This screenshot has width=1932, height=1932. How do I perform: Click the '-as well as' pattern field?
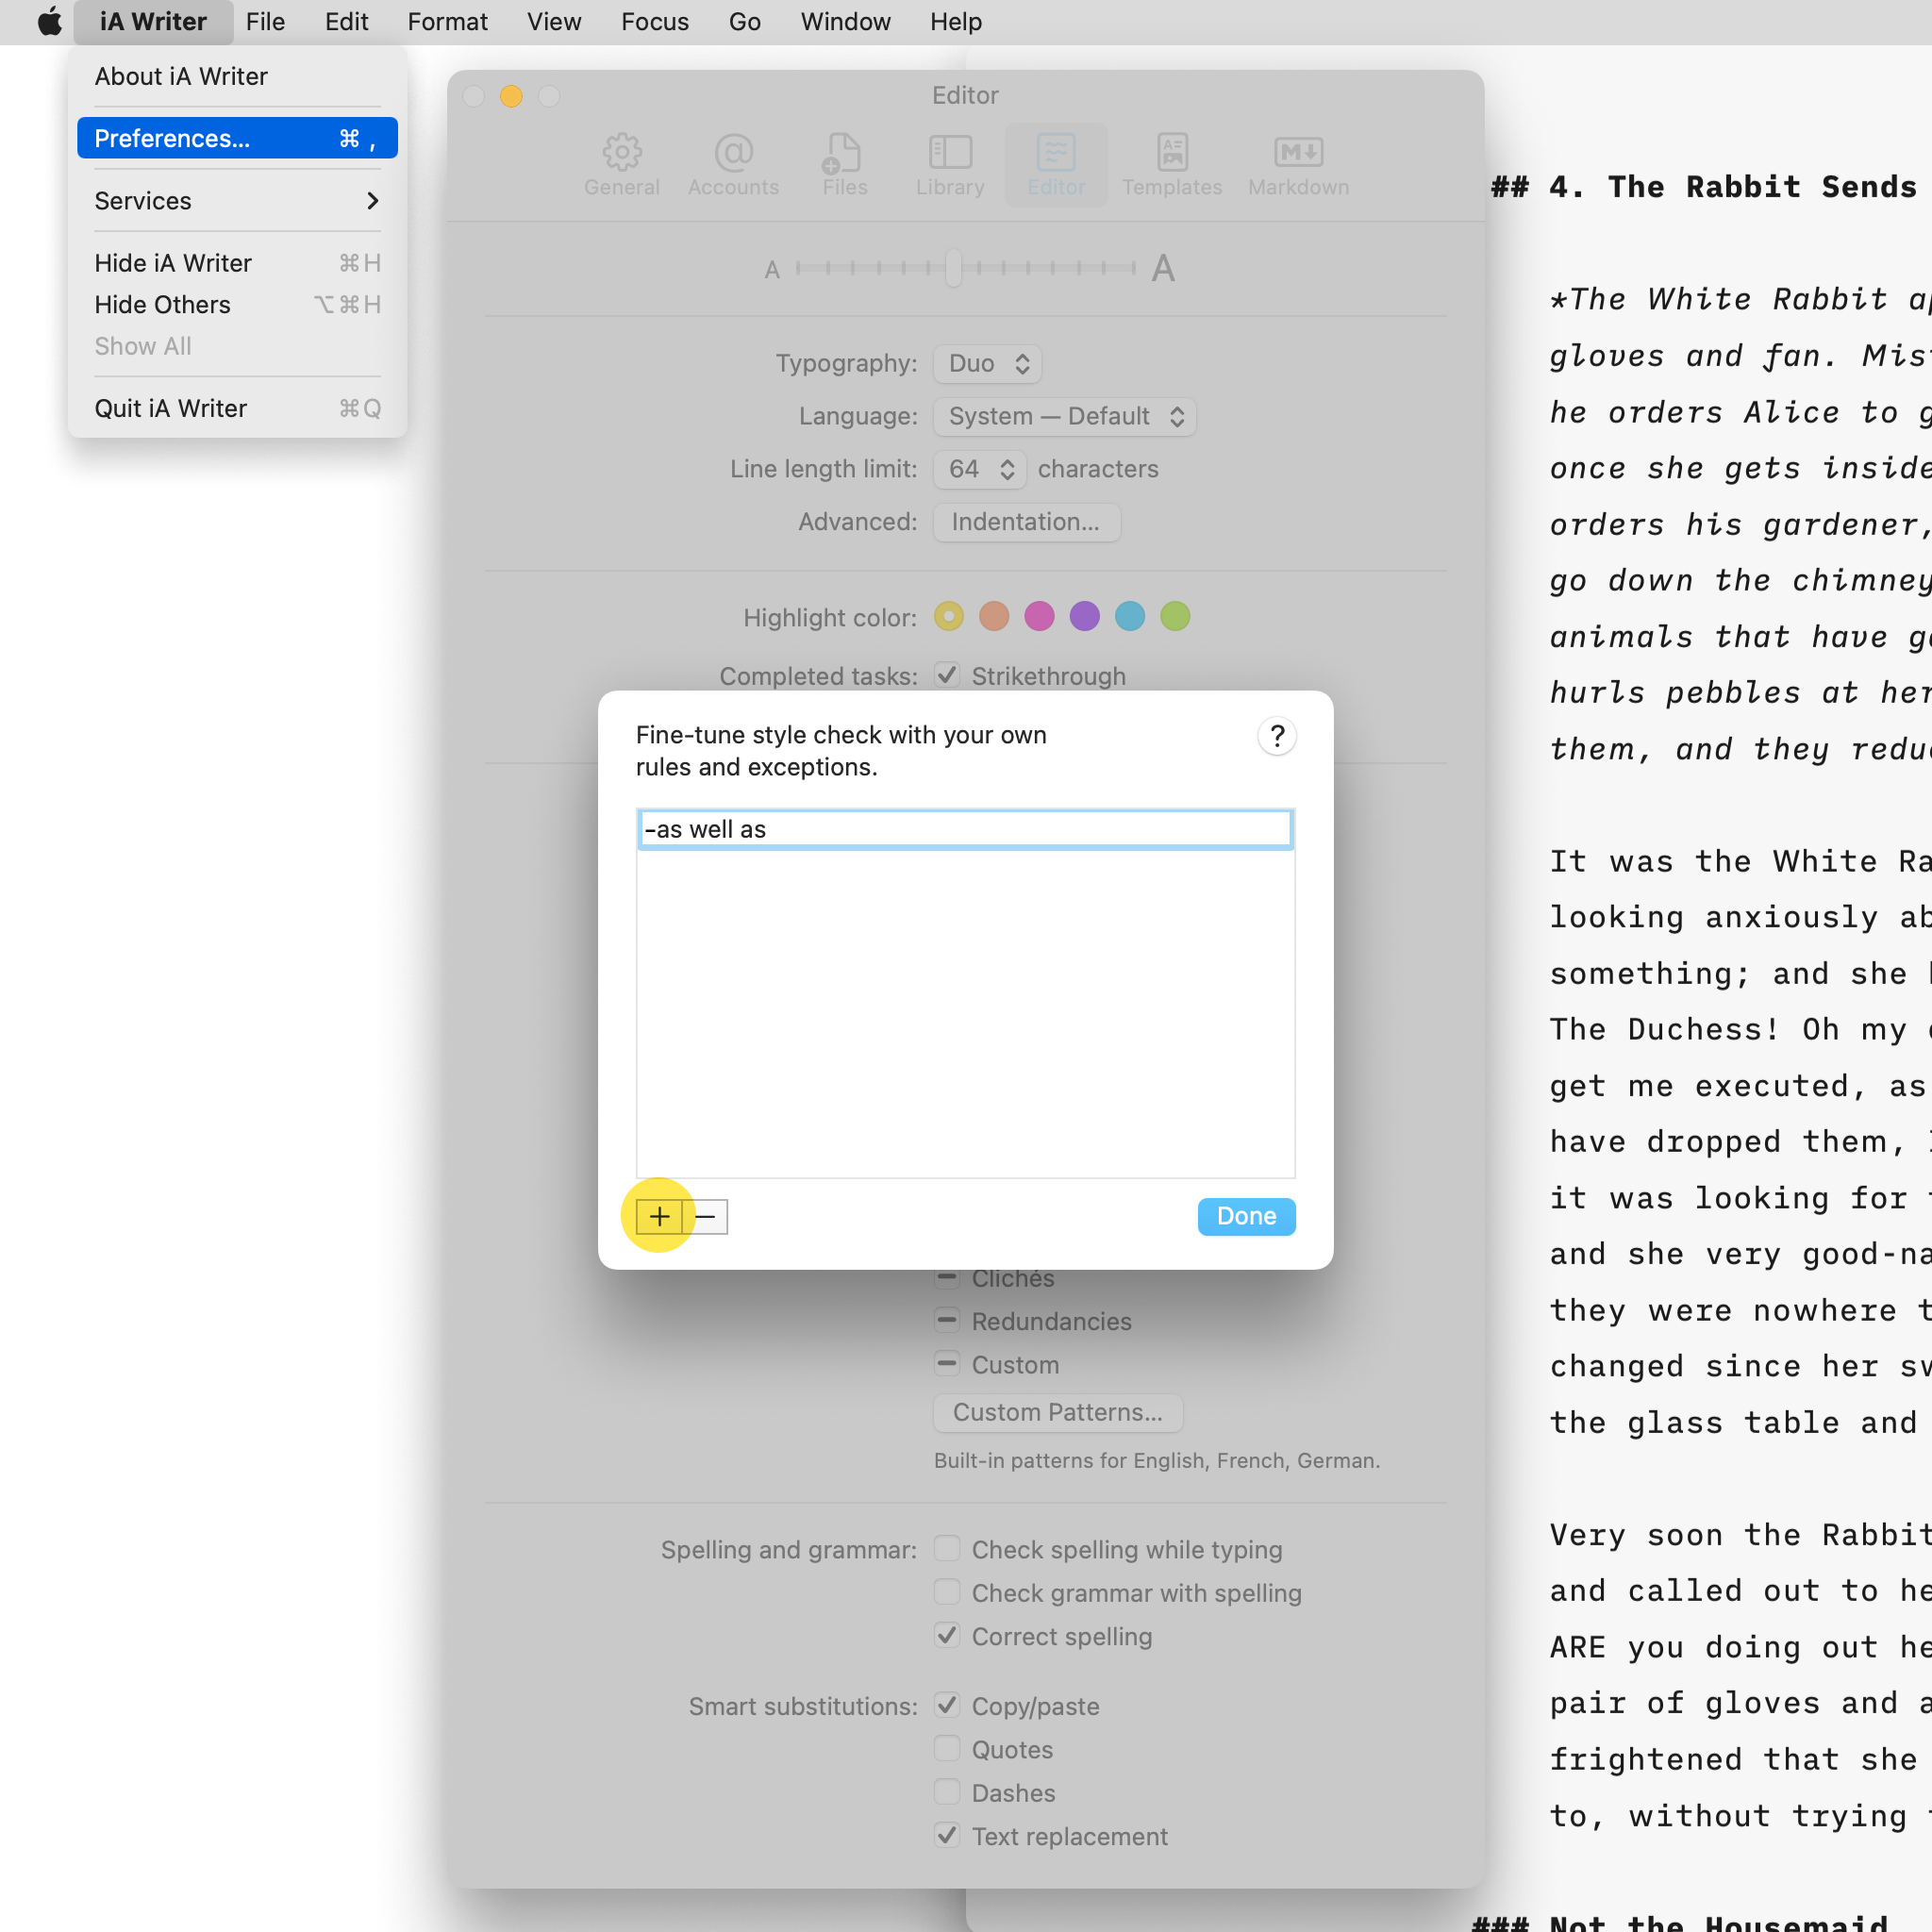pyautogui.click(x=965, y=829)
